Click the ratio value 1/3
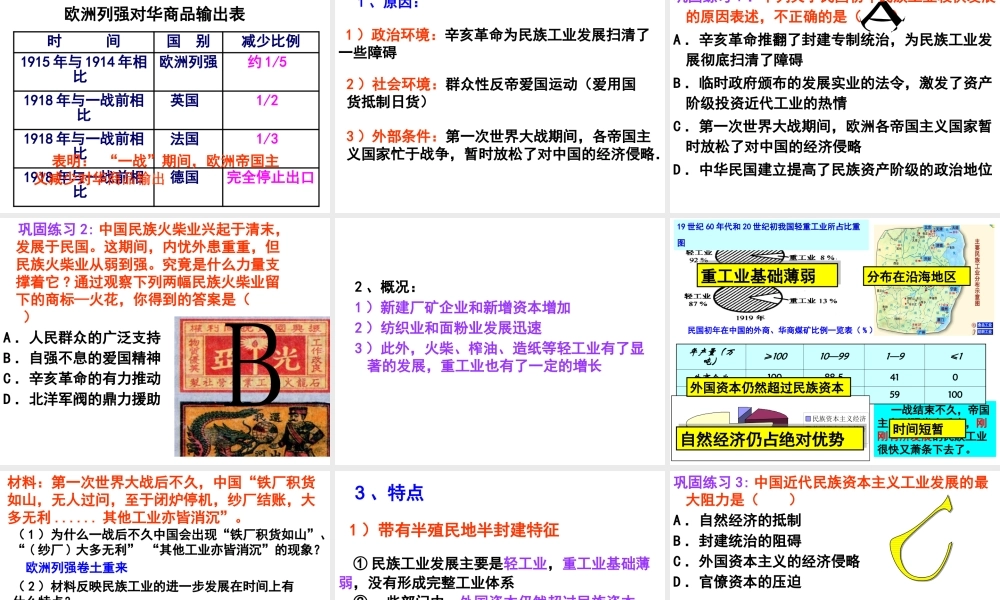Screen dimensions: 1000x600 coord(267,138)
